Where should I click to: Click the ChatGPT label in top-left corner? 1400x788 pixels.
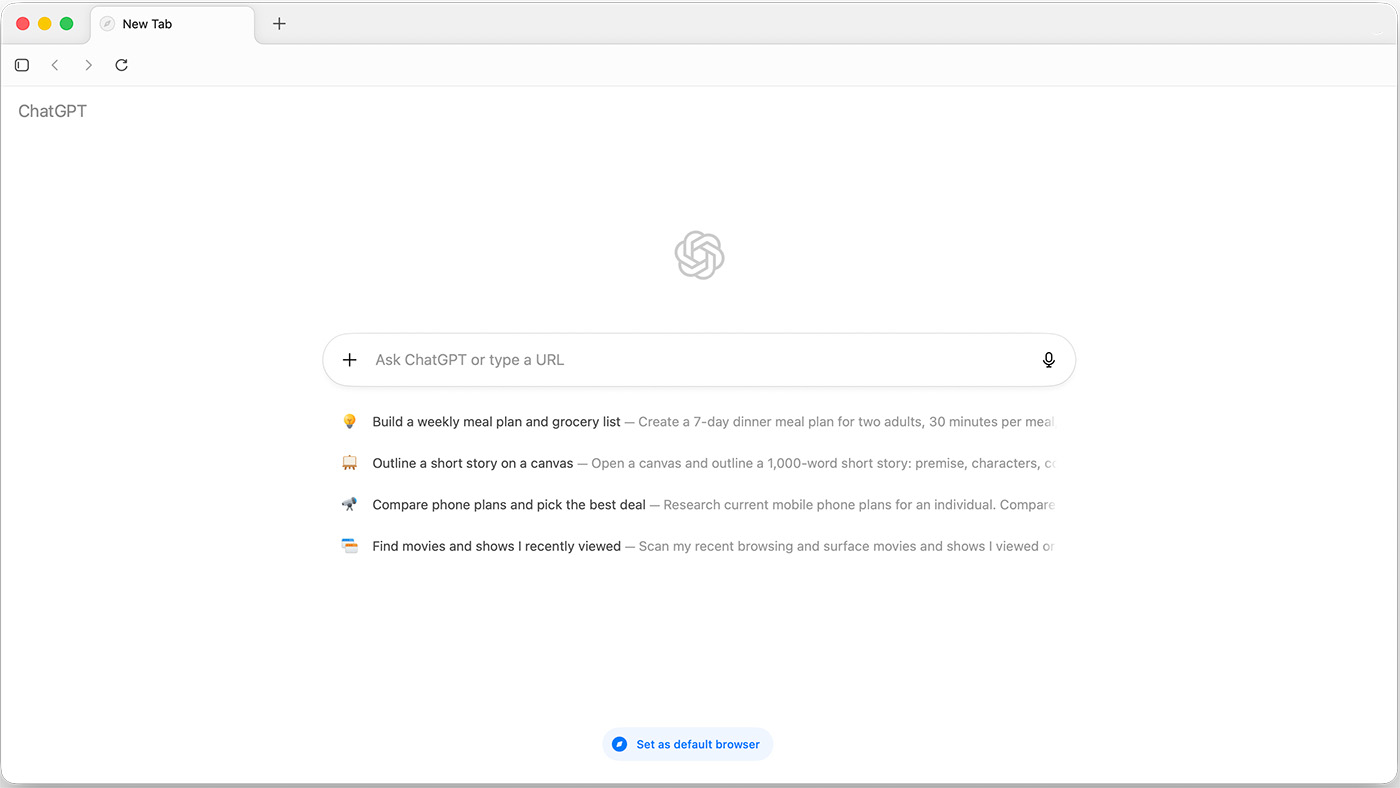[52, 111]
